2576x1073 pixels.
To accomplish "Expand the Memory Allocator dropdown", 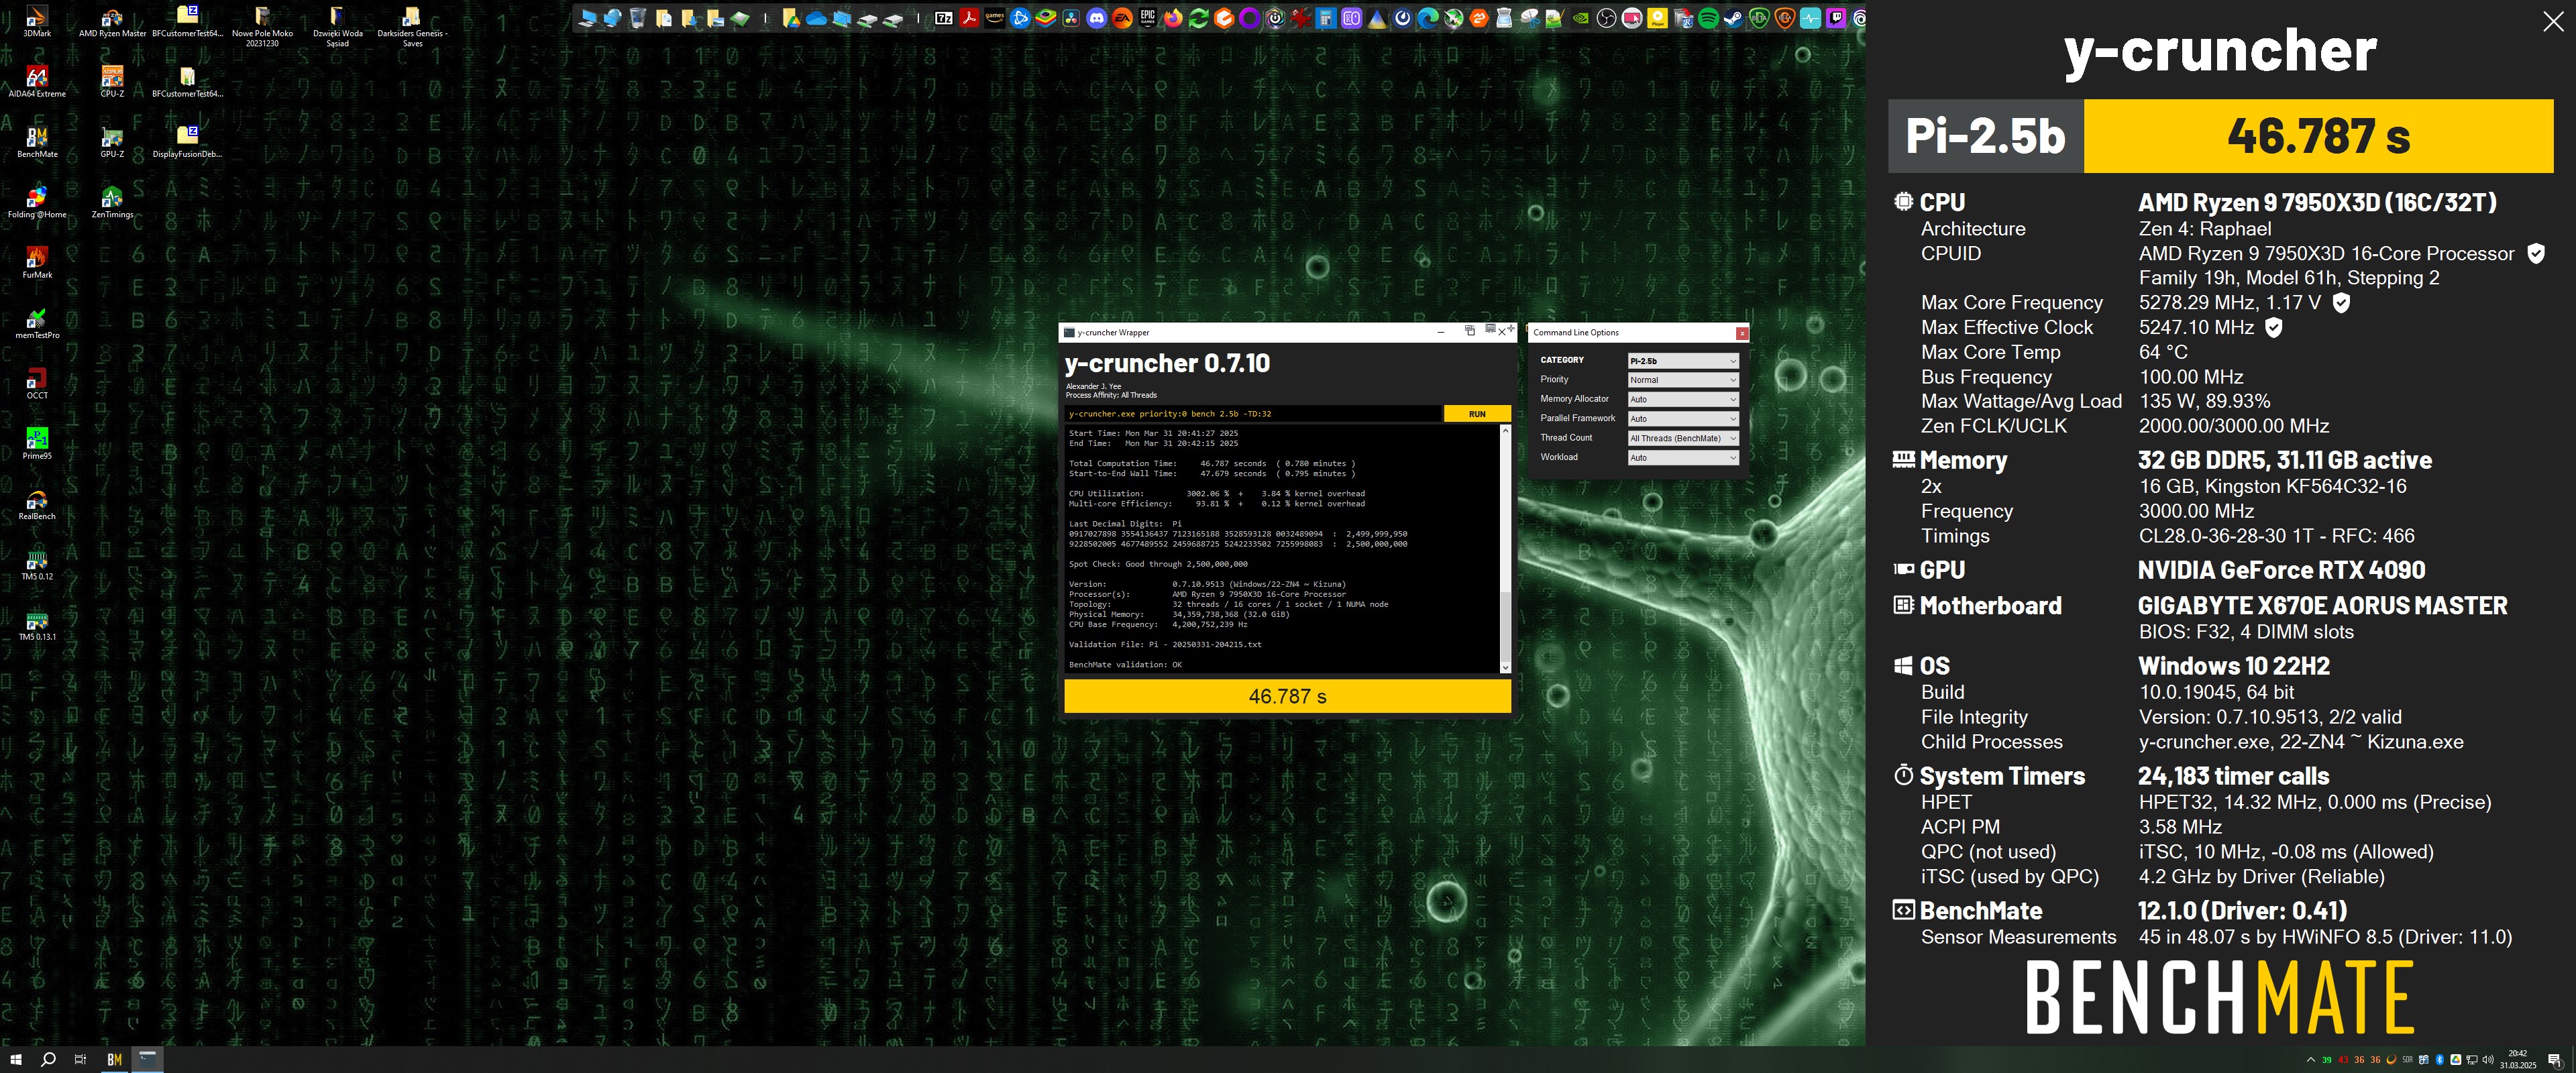I will [x=1683, y=399].
